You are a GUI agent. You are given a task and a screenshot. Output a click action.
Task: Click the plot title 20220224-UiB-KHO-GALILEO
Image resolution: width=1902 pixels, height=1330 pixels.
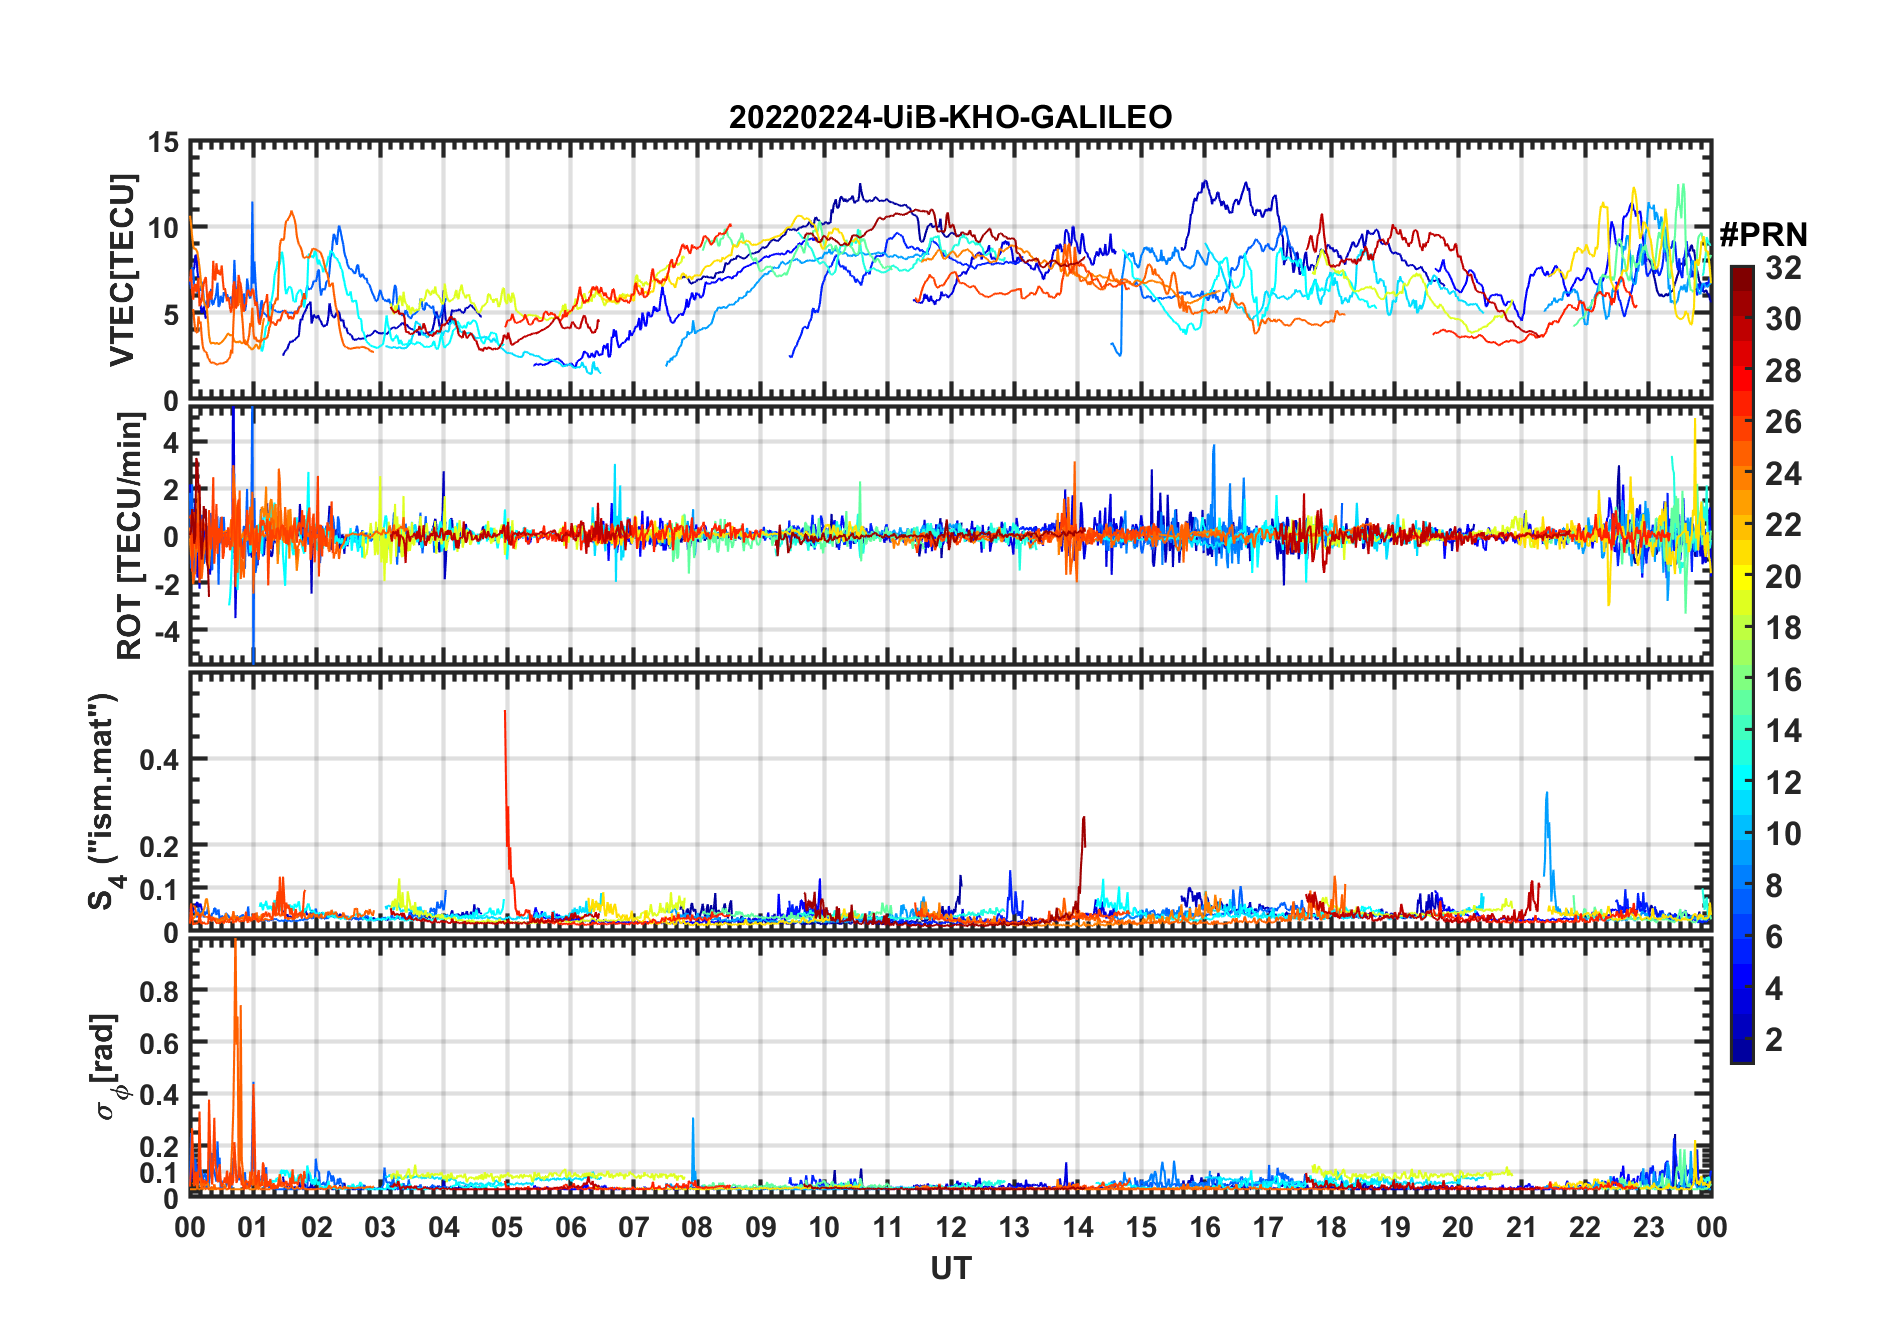950,117
